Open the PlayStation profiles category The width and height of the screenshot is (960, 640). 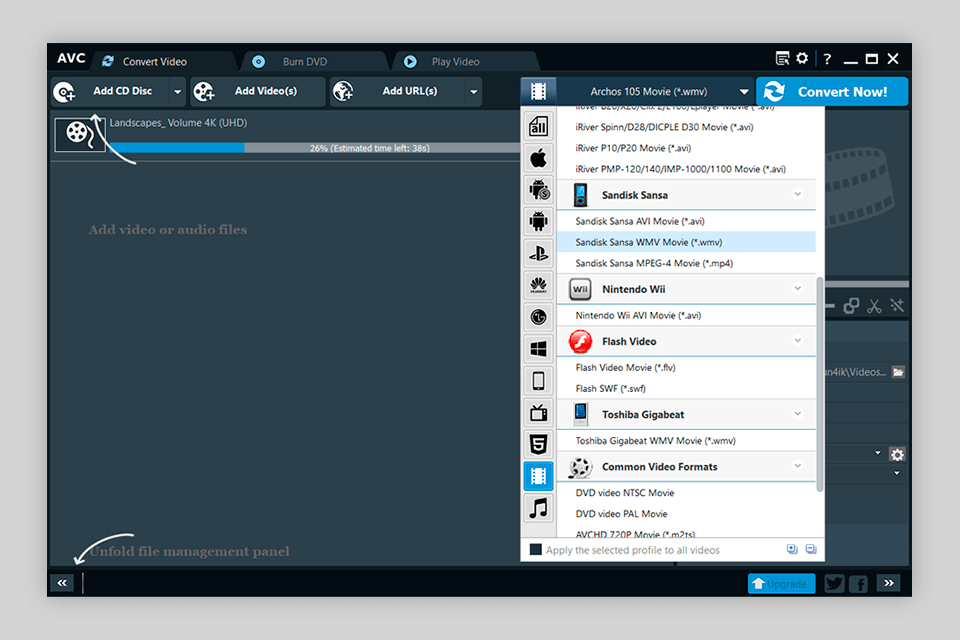538,253
